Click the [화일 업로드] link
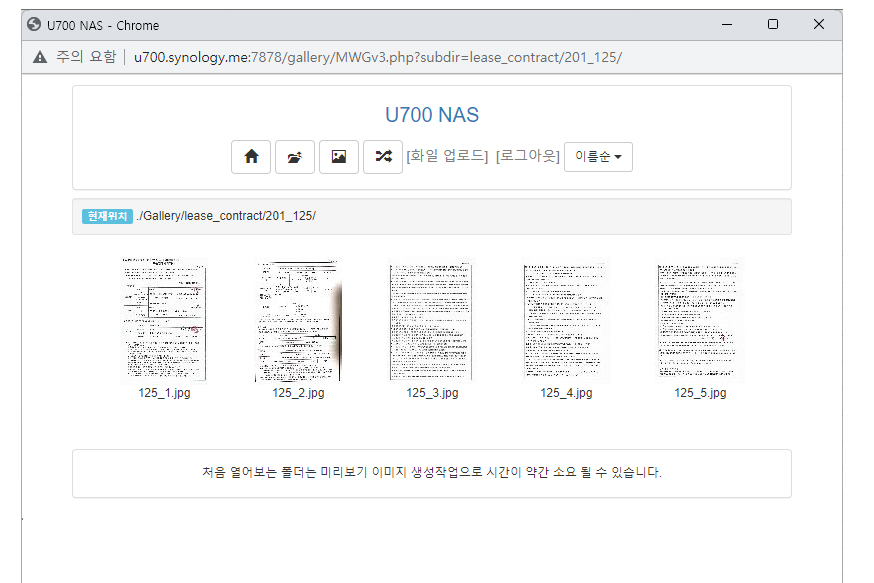The image size is (874, 583). coord(447,156)
